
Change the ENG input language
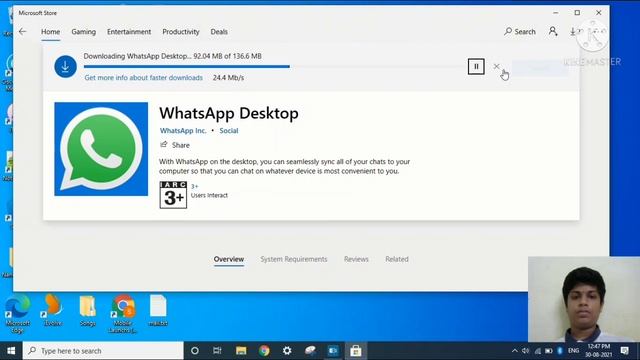(x=573, y=351)
